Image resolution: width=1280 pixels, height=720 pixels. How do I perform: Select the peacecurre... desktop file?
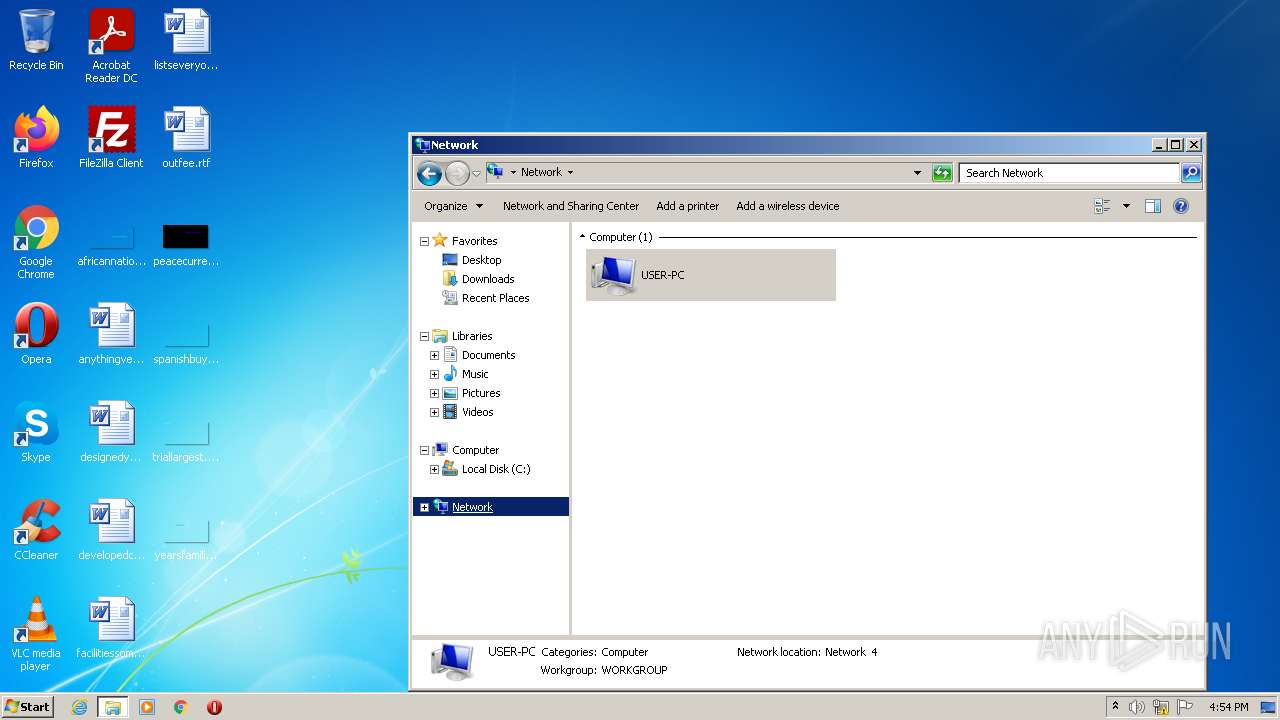point(186,244)
